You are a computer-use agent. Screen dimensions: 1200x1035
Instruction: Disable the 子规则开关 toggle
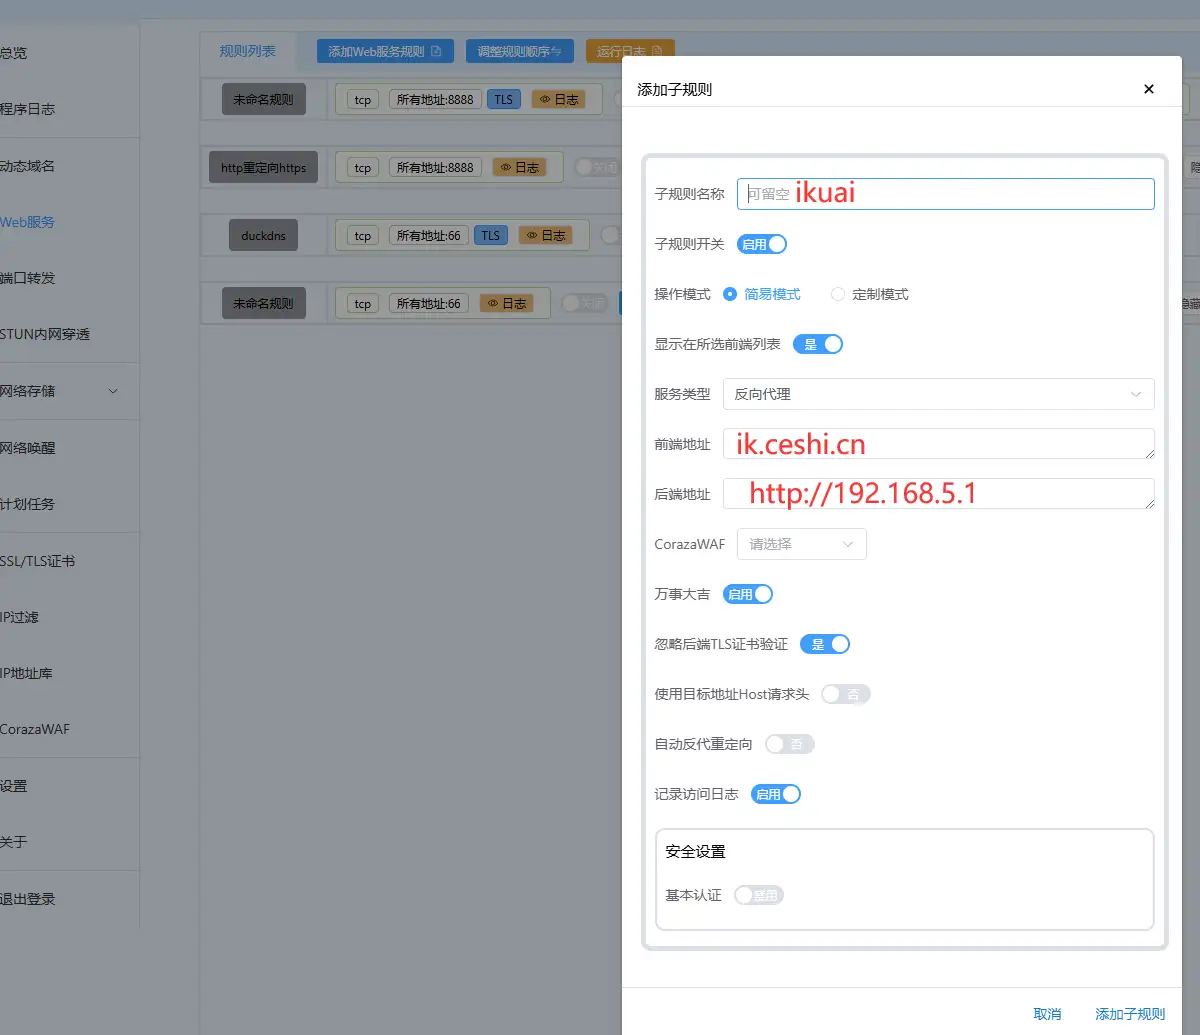click(x=761, y=243)
